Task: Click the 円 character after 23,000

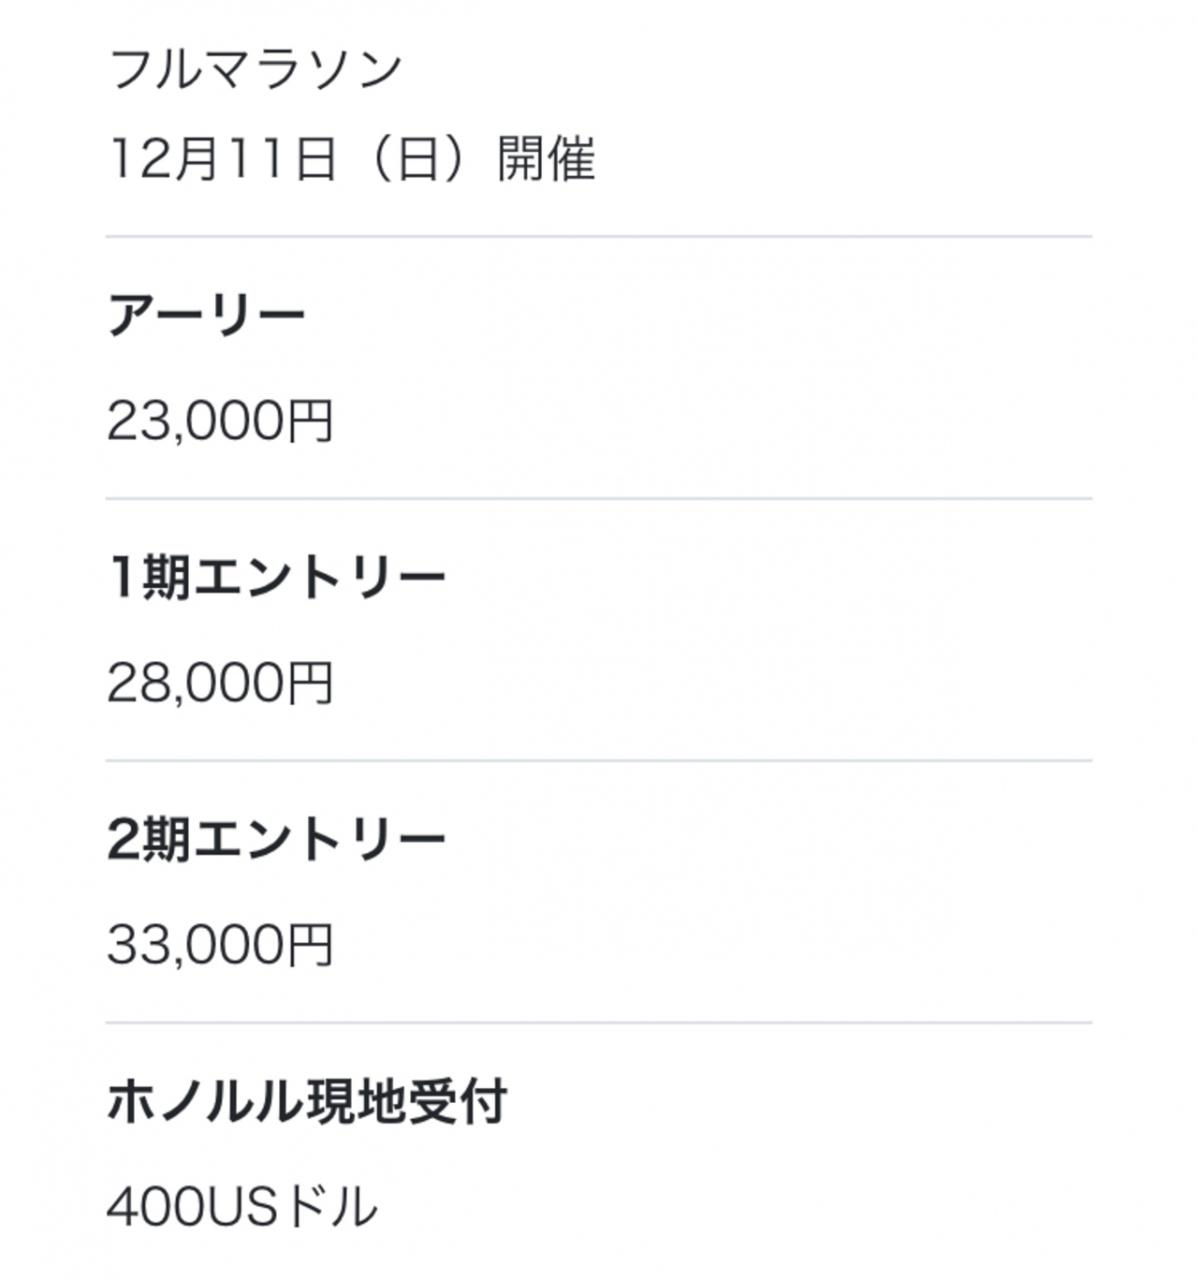Action: [x=310, y=421]
